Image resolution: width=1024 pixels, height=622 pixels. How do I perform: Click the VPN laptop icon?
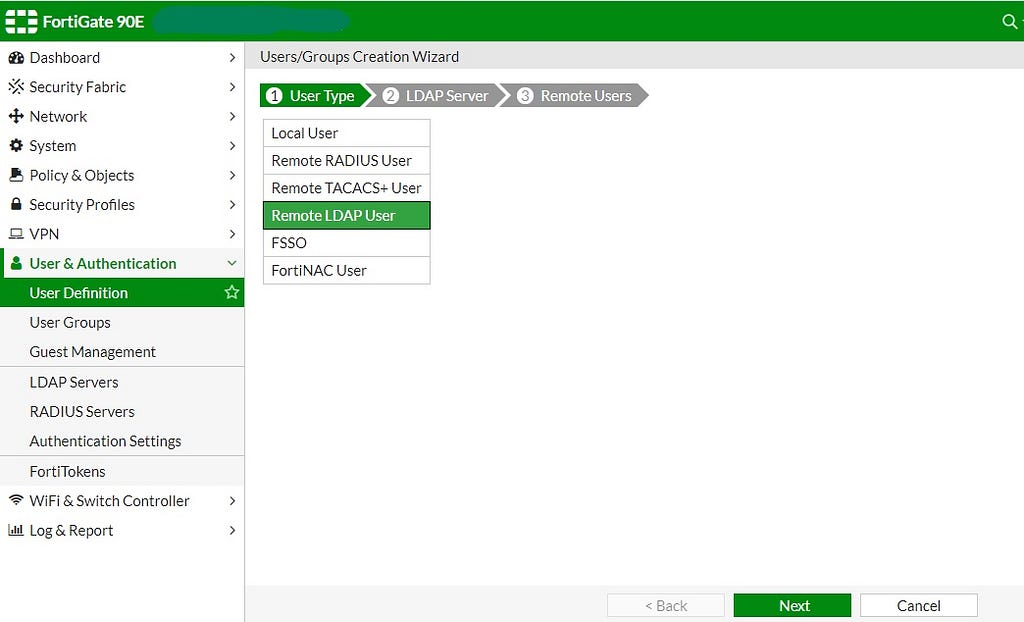(x=16, y=234)
